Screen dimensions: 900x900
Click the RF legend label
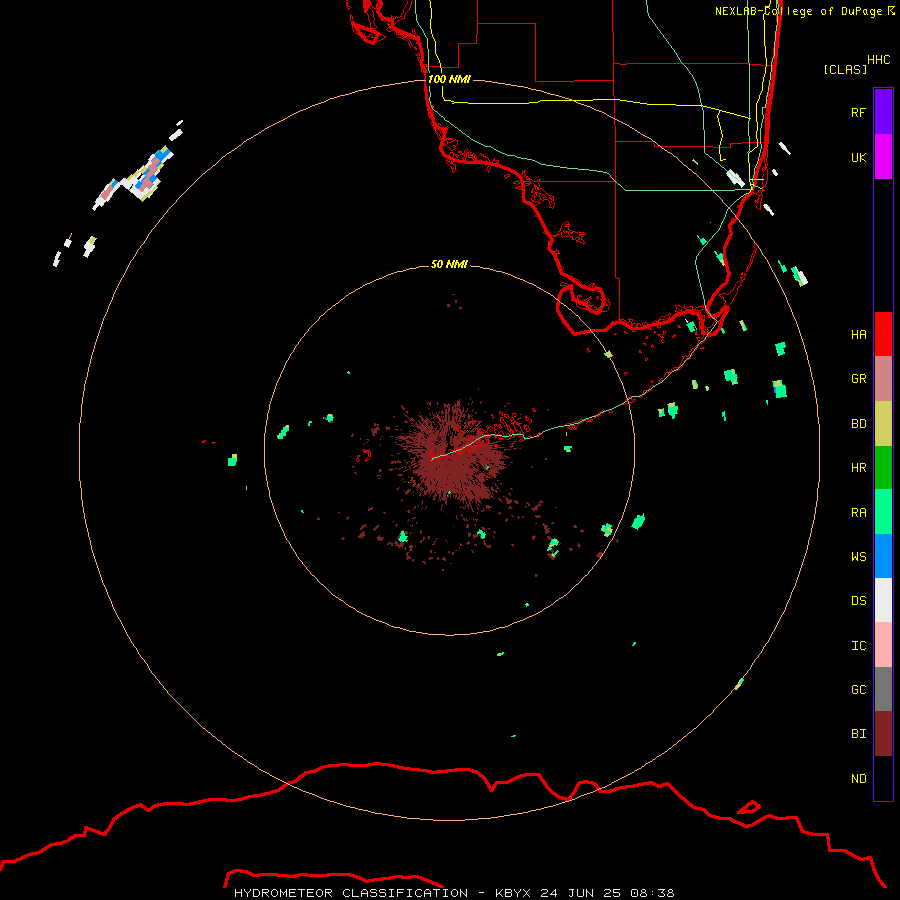(x=858, y=112)
